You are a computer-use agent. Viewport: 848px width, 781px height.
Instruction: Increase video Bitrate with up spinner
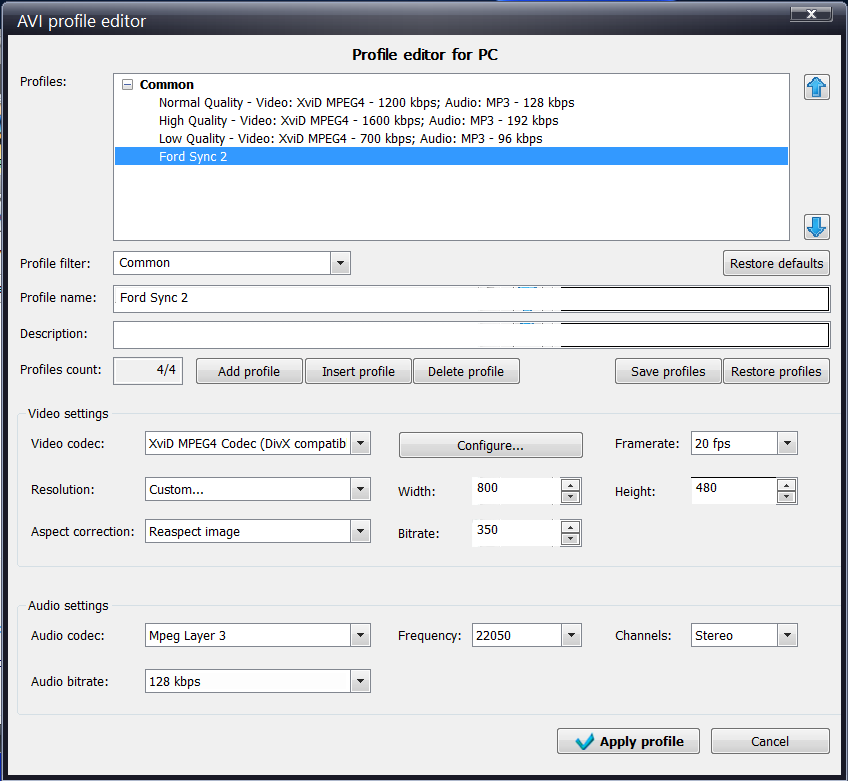pos(571,527)
